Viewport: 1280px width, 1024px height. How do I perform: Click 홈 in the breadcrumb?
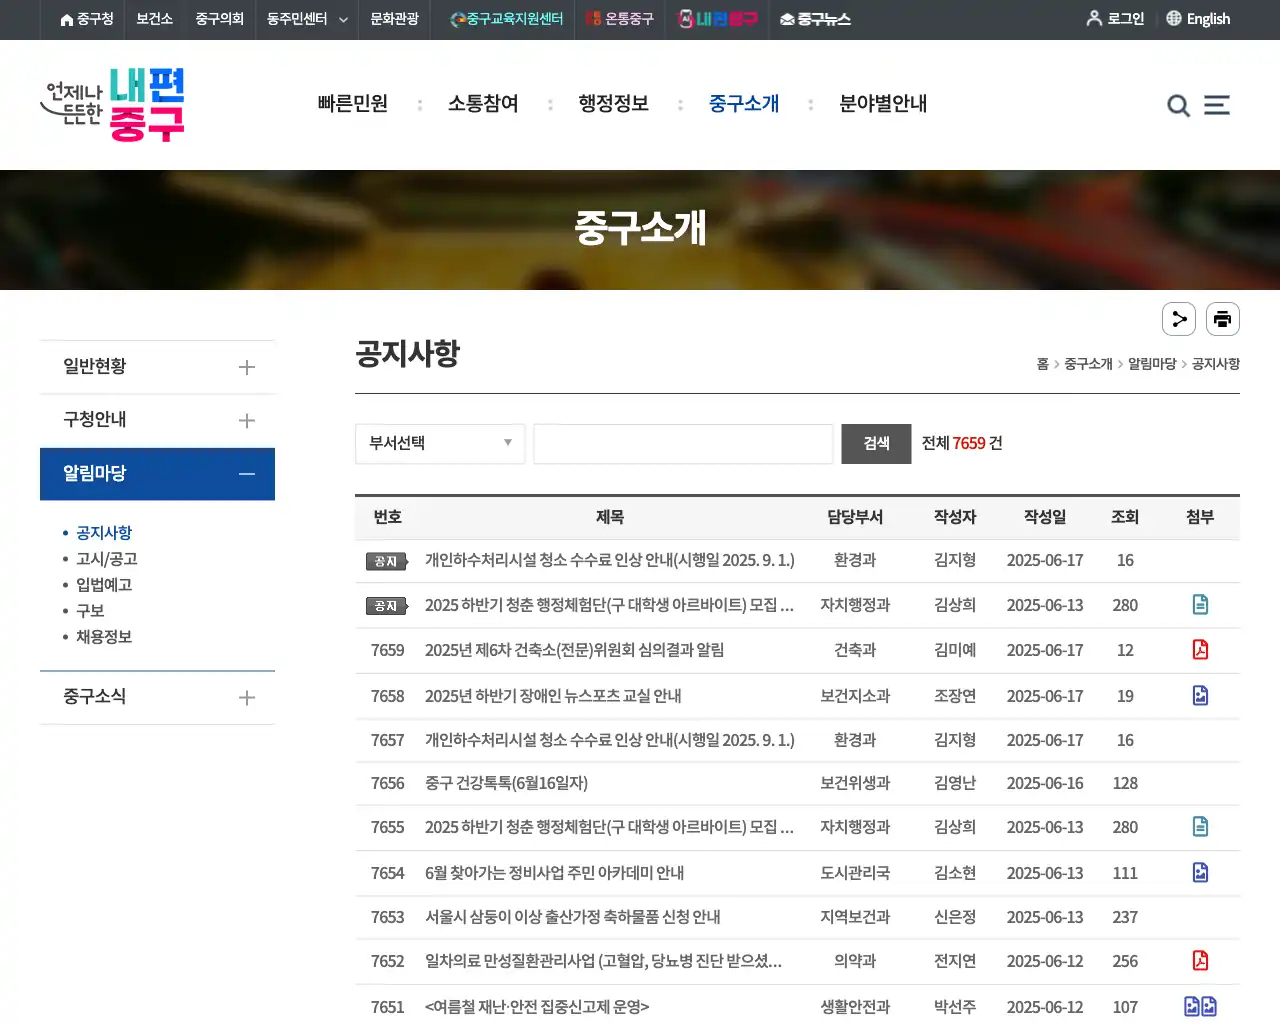1042,364
